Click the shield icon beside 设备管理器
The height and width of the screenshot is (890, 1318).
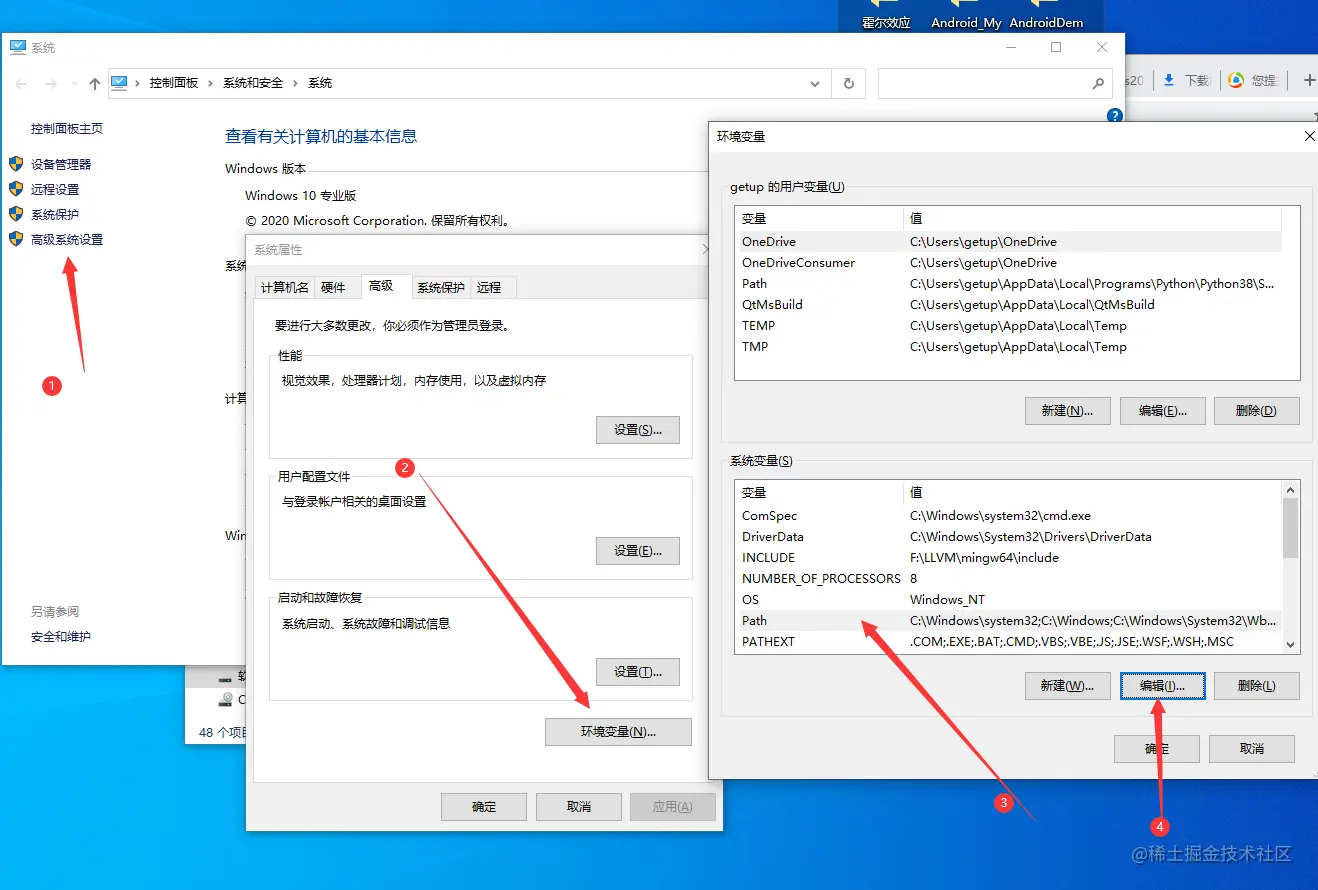click(16, 164)
